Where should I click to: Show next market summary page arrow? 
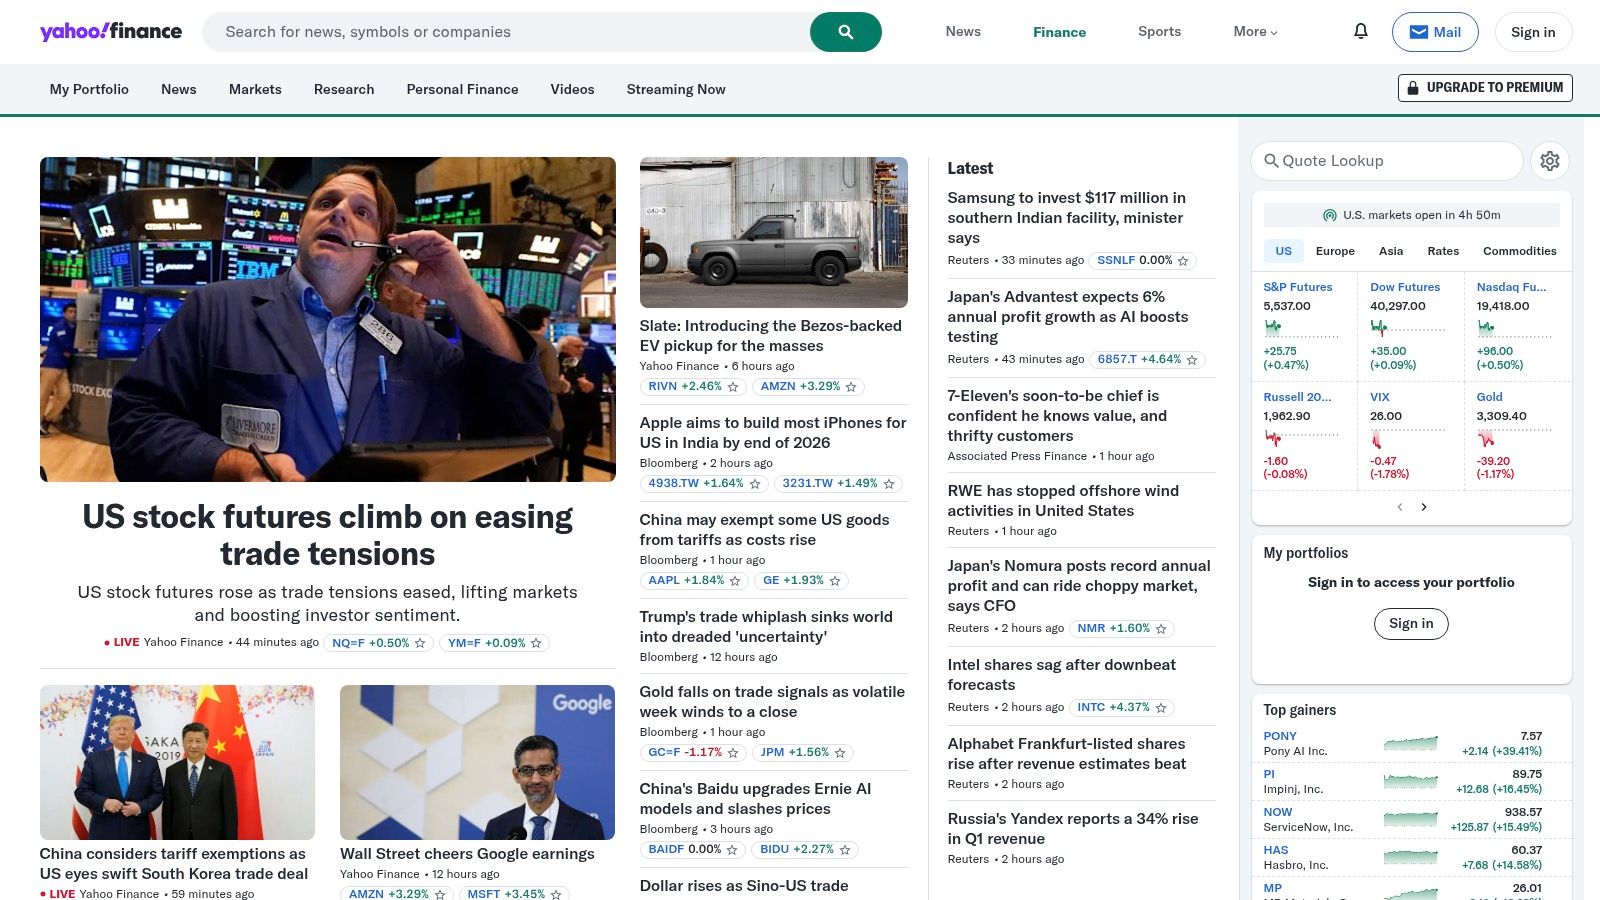(x=1424, y=507)
